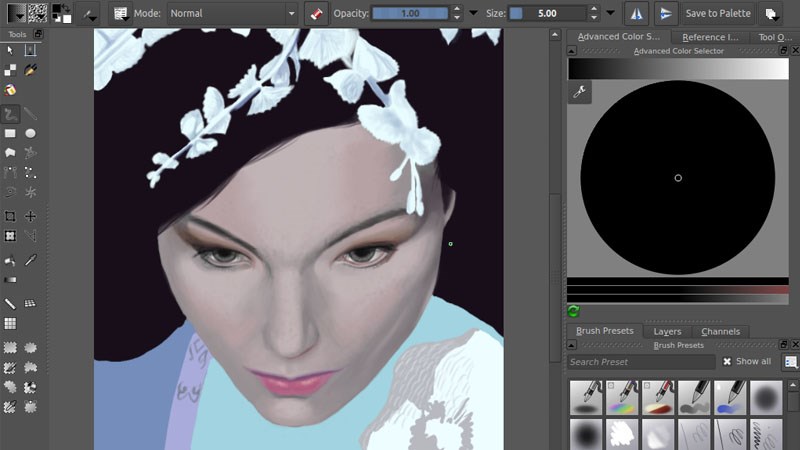Screen dimensions: 800x450
Task: Select the Ellipse shape tool
Action: [x=31, y=133]
